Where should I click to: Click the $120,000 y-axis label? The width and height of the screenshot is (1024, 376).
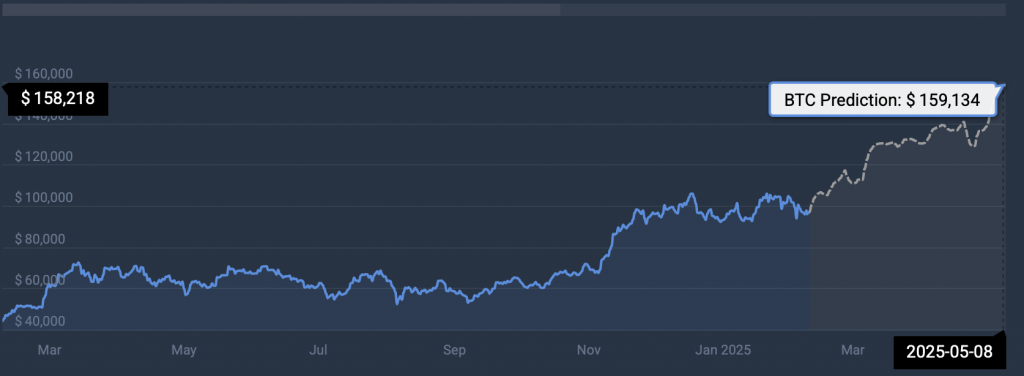(44, 157)
